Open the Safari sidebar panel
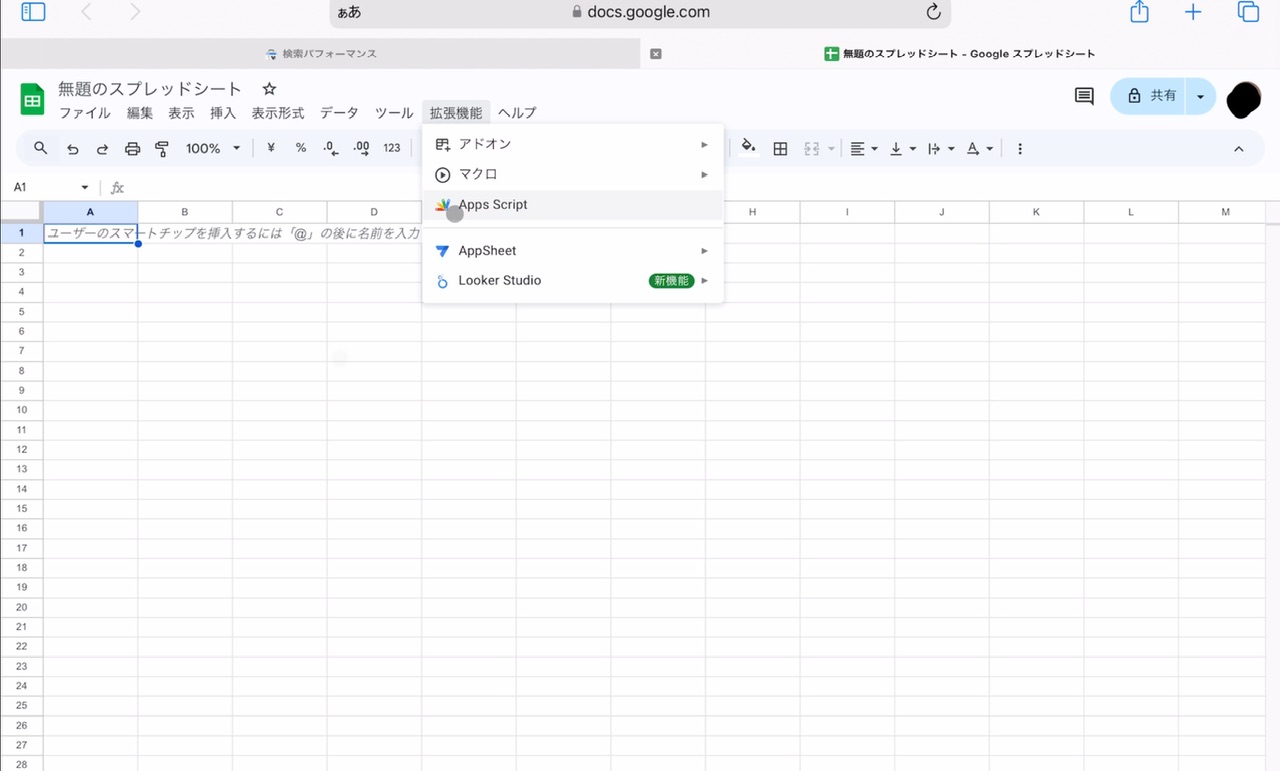Viewport: 1280px width, 771px height. (x=33, y=12)
